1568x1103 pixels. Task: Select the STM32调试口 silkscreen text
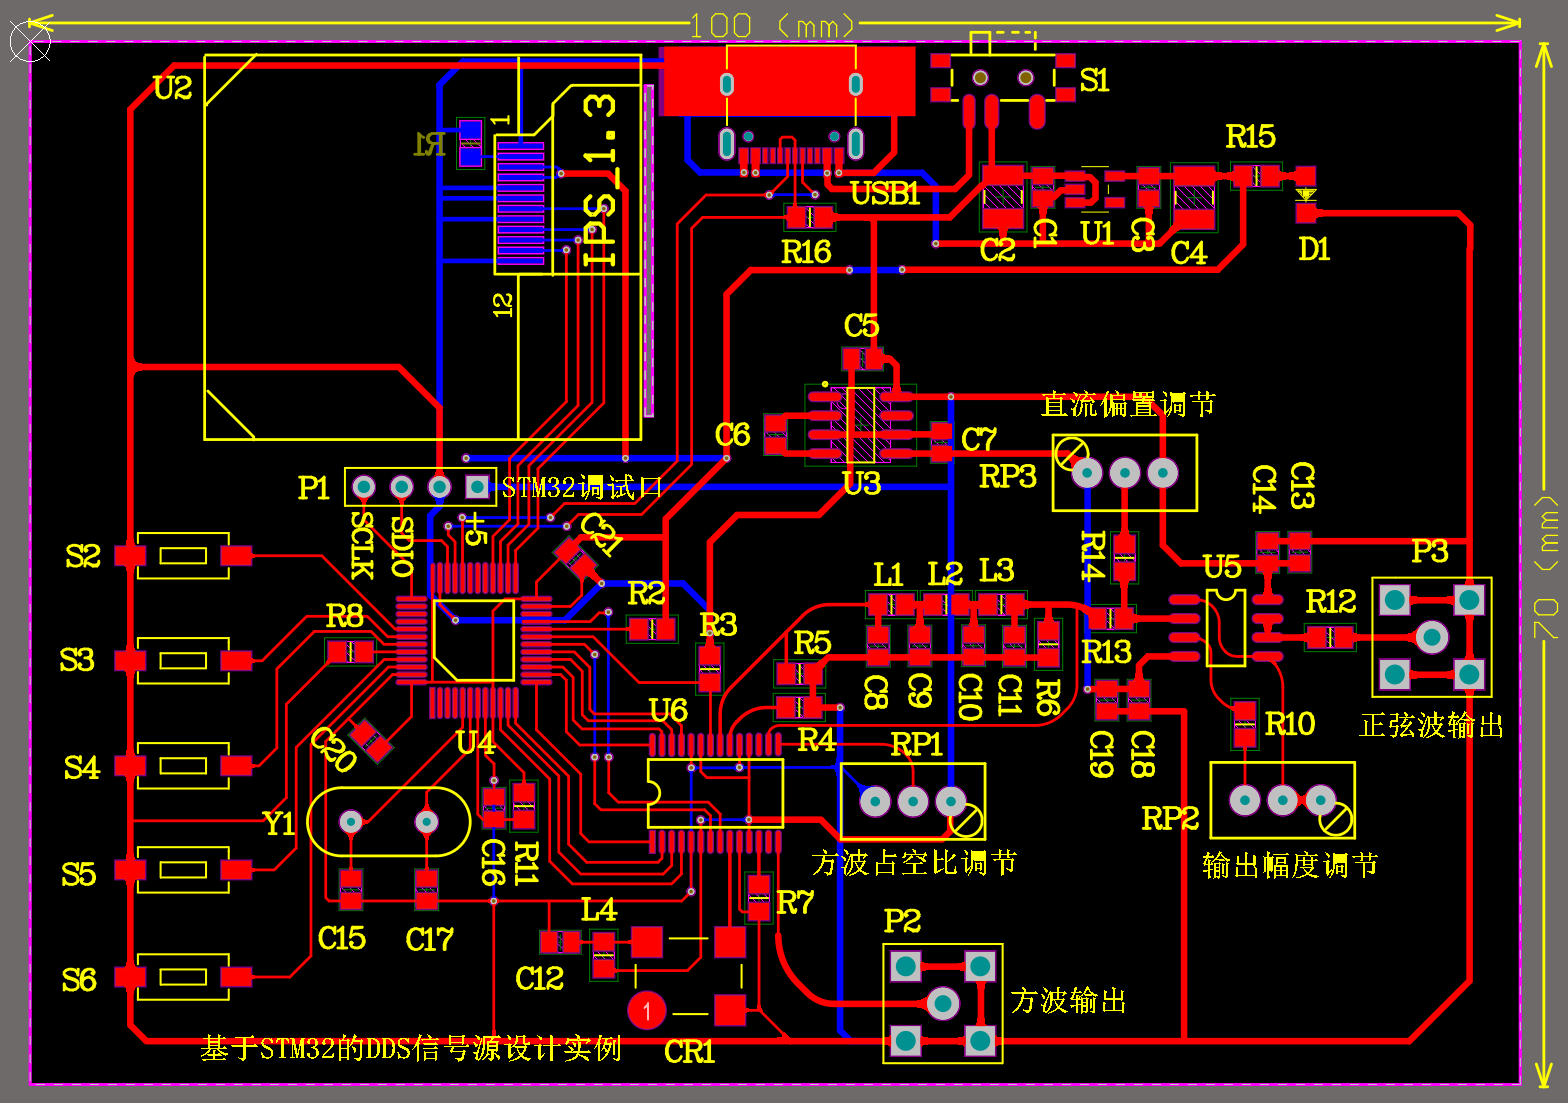[581, 488]
